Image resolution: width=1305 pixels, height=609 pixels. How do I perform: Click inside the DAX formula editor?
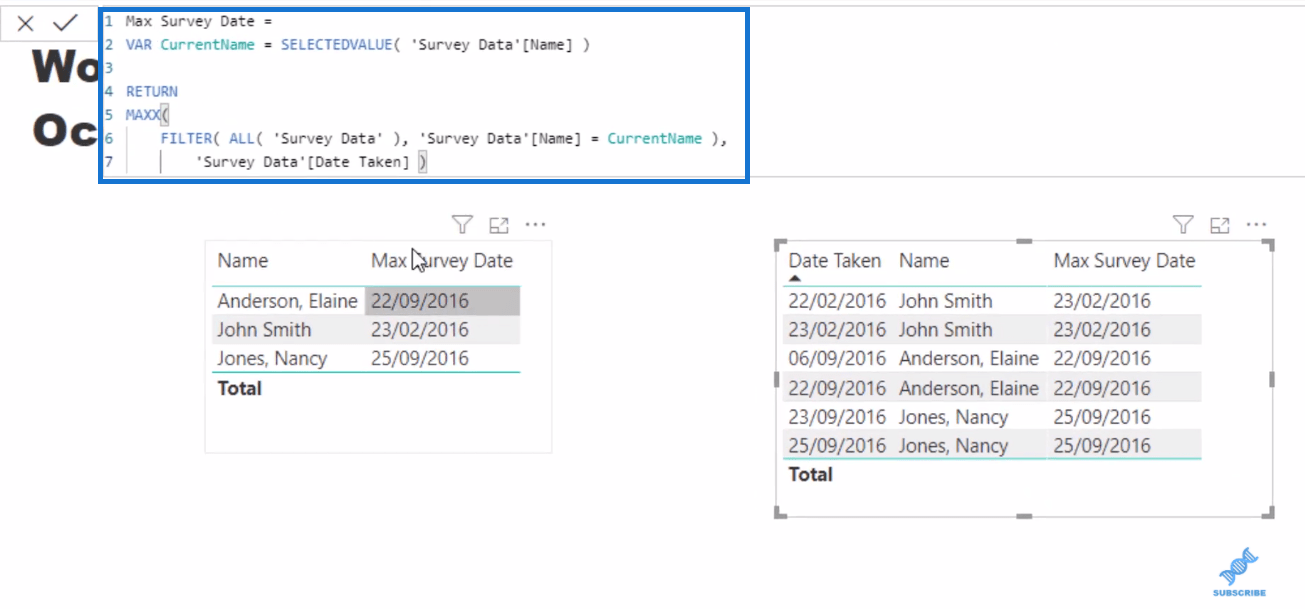click(x=423, y=96)
